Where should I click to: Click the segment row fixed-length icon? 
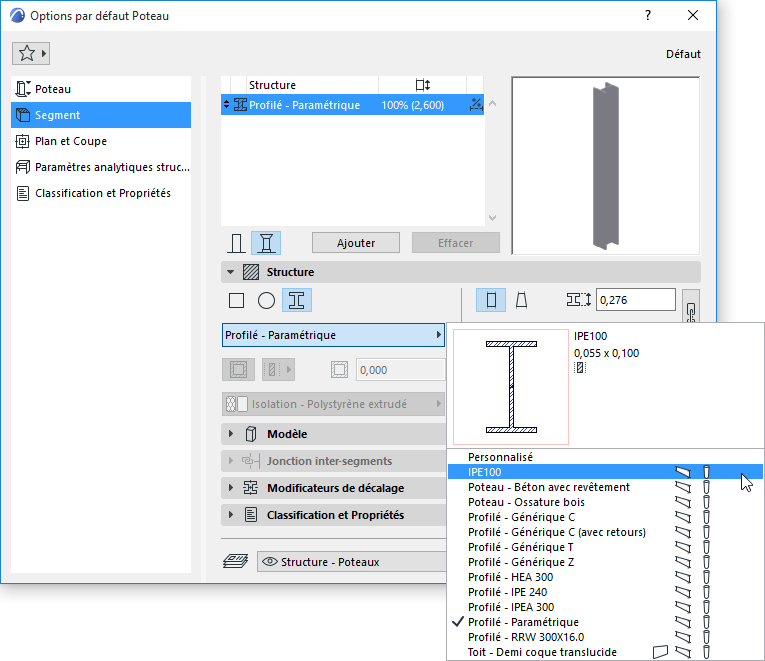(x=476, y=104)
